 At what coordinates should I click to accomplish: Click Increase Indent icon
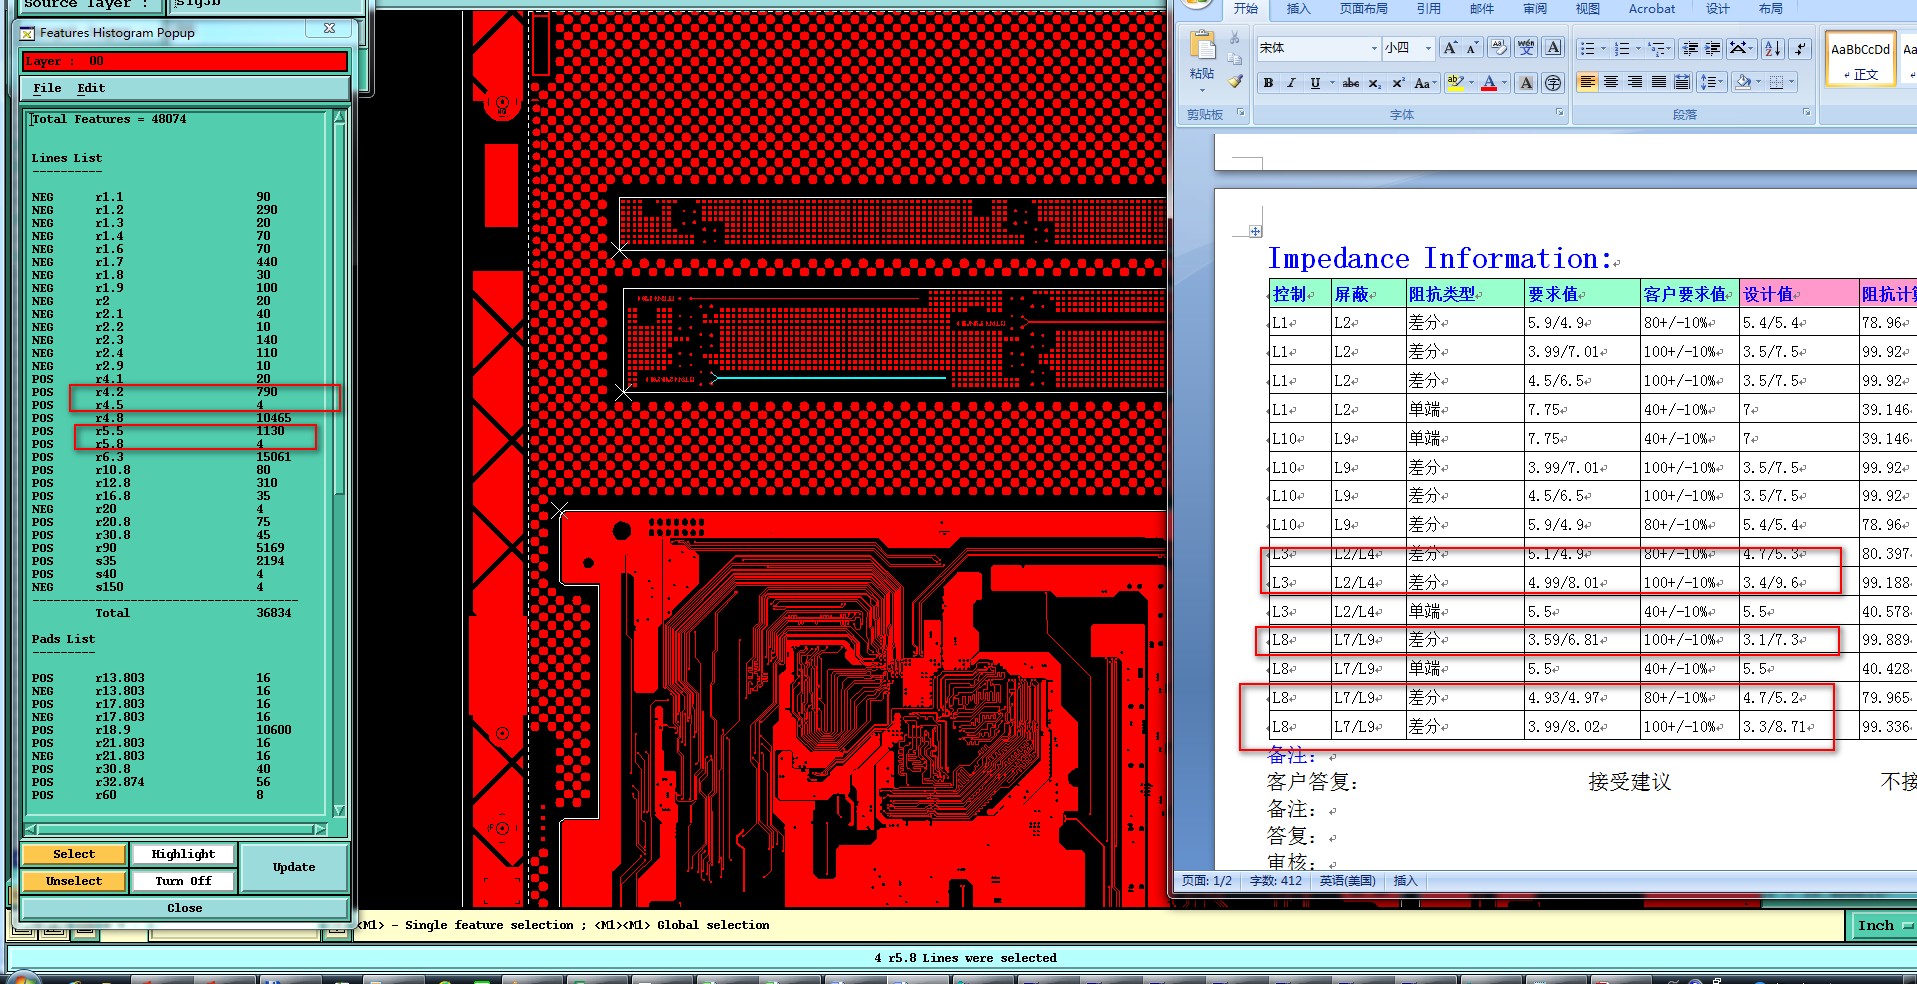(x=1712, y=48)
